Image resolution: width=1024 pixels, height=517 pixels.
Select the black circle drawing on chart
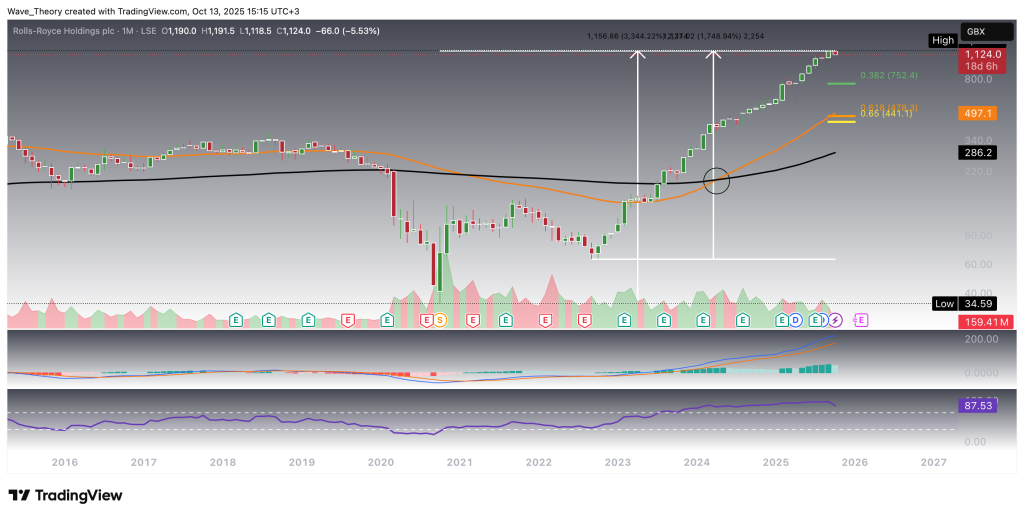716,181
